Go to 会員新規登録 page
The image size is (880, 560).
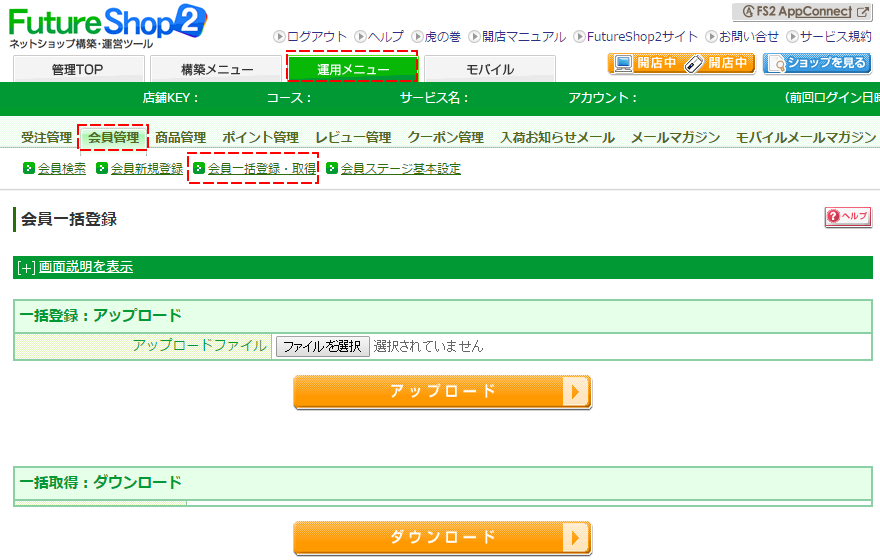147,168
